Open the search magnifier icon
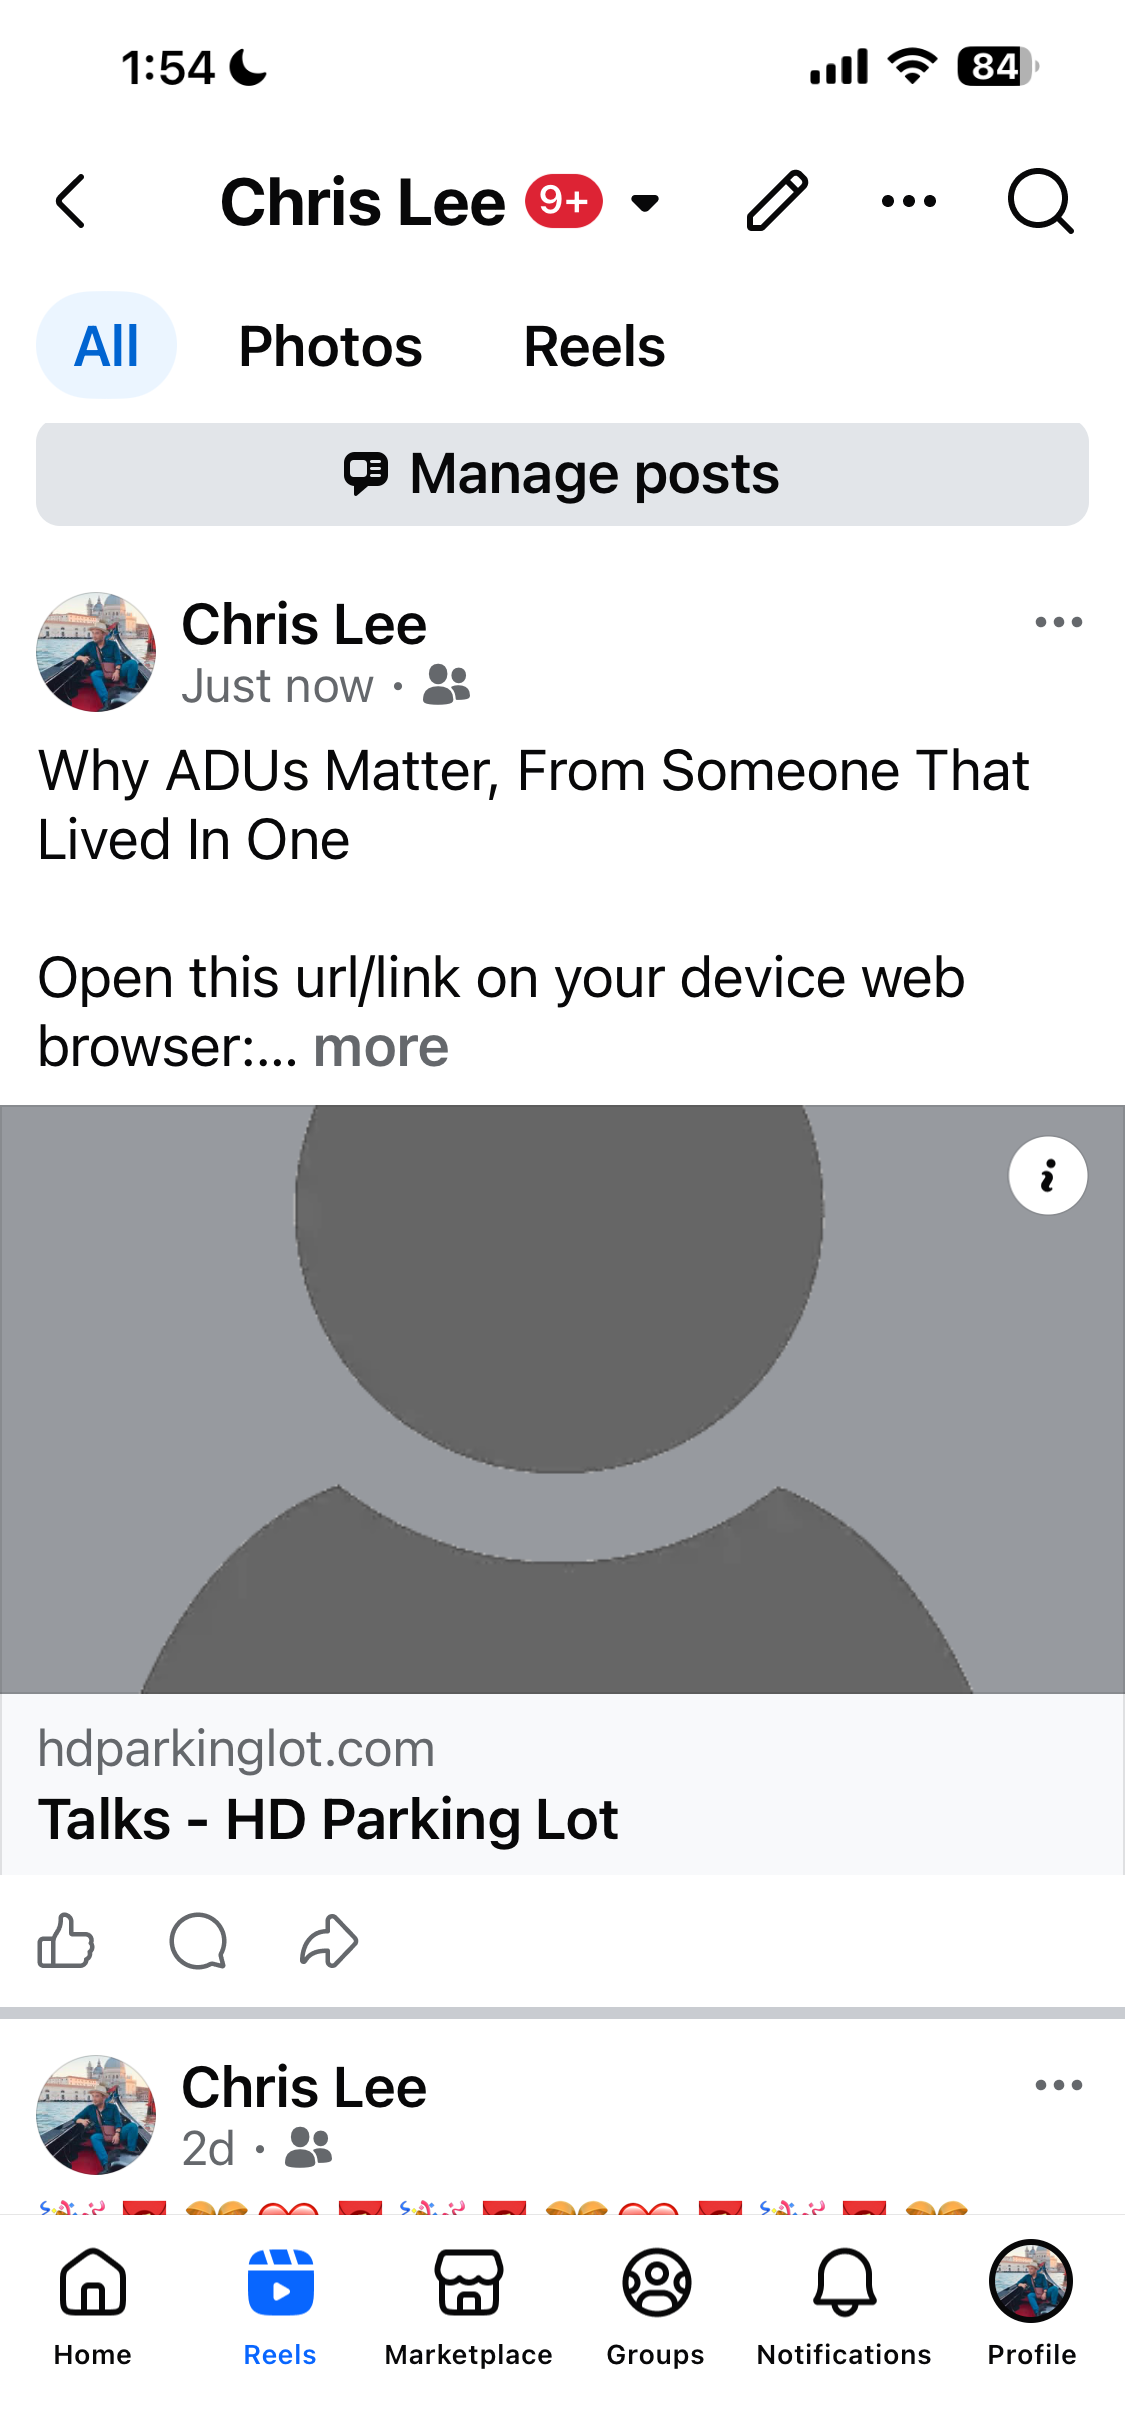The image size is (1125, 2436). click(x=1040, y=201)
